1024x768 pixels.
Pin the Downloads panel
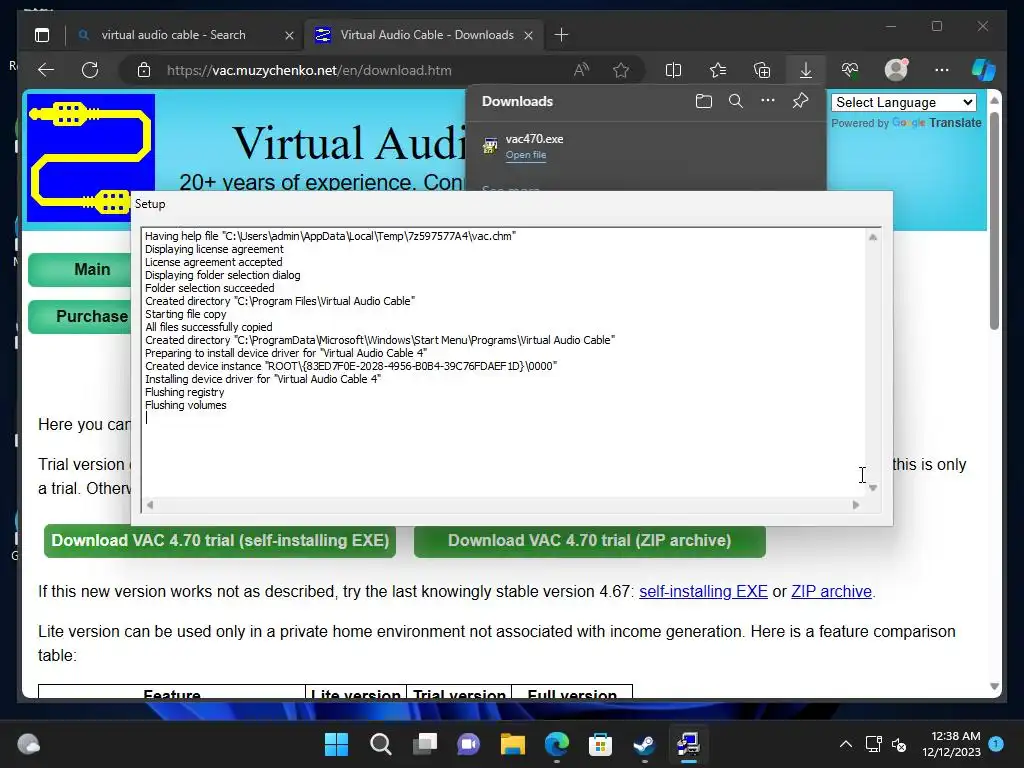pos(800,101)
